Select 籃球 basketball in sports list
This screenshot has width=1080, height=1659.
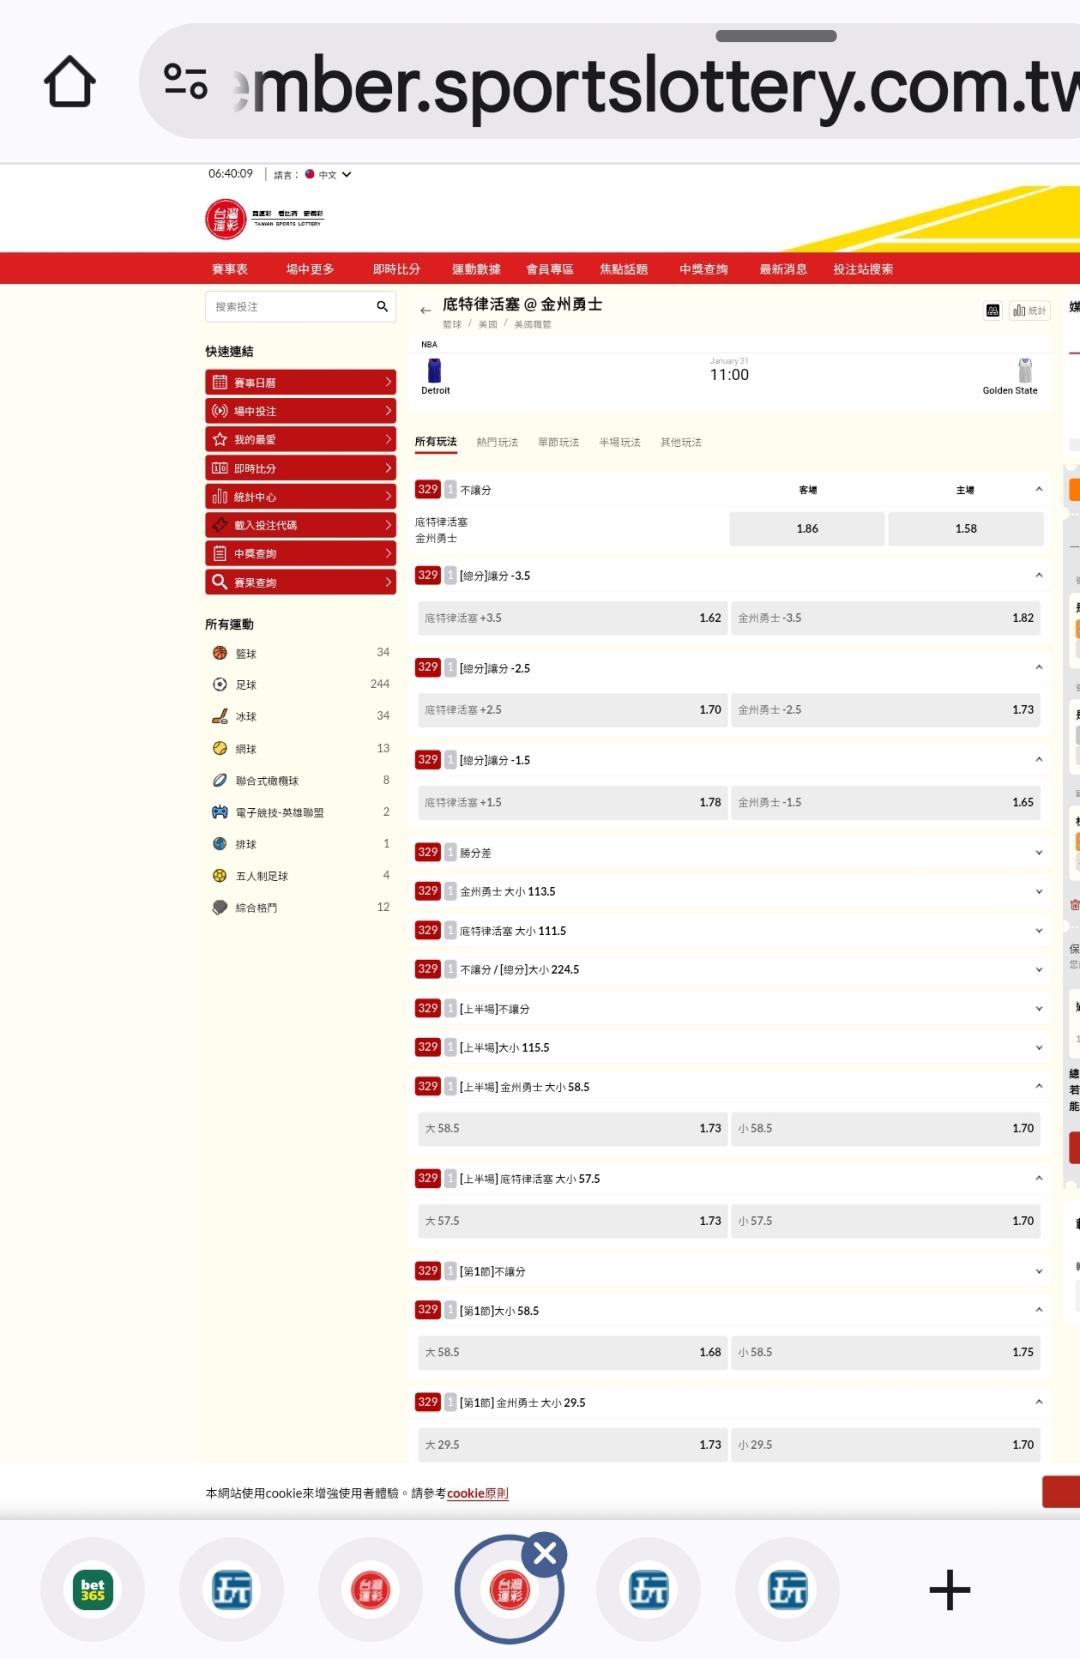[300, 653]
